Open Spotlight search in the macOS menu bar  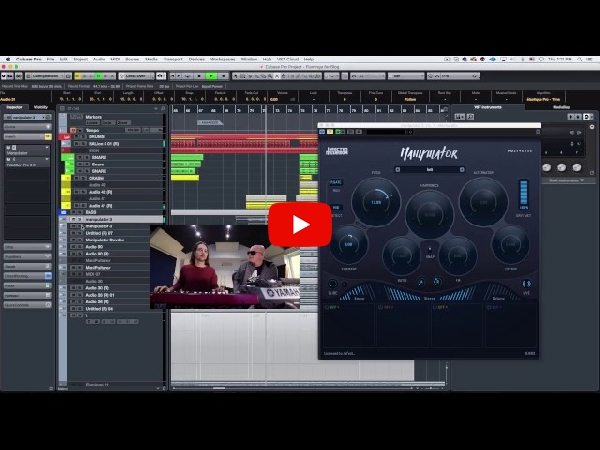click(x=580, y=59)
